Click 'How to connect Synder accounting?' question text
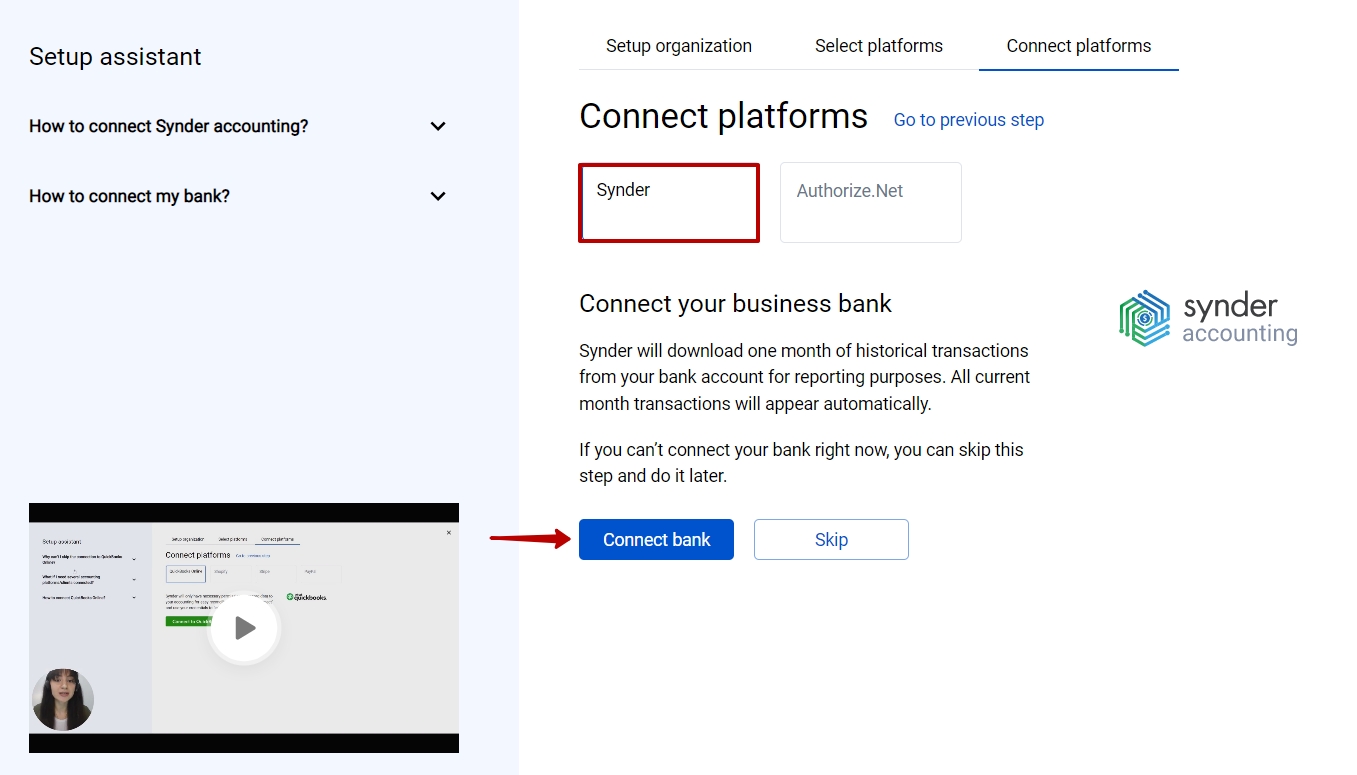1357x775 pixels. 169,126
